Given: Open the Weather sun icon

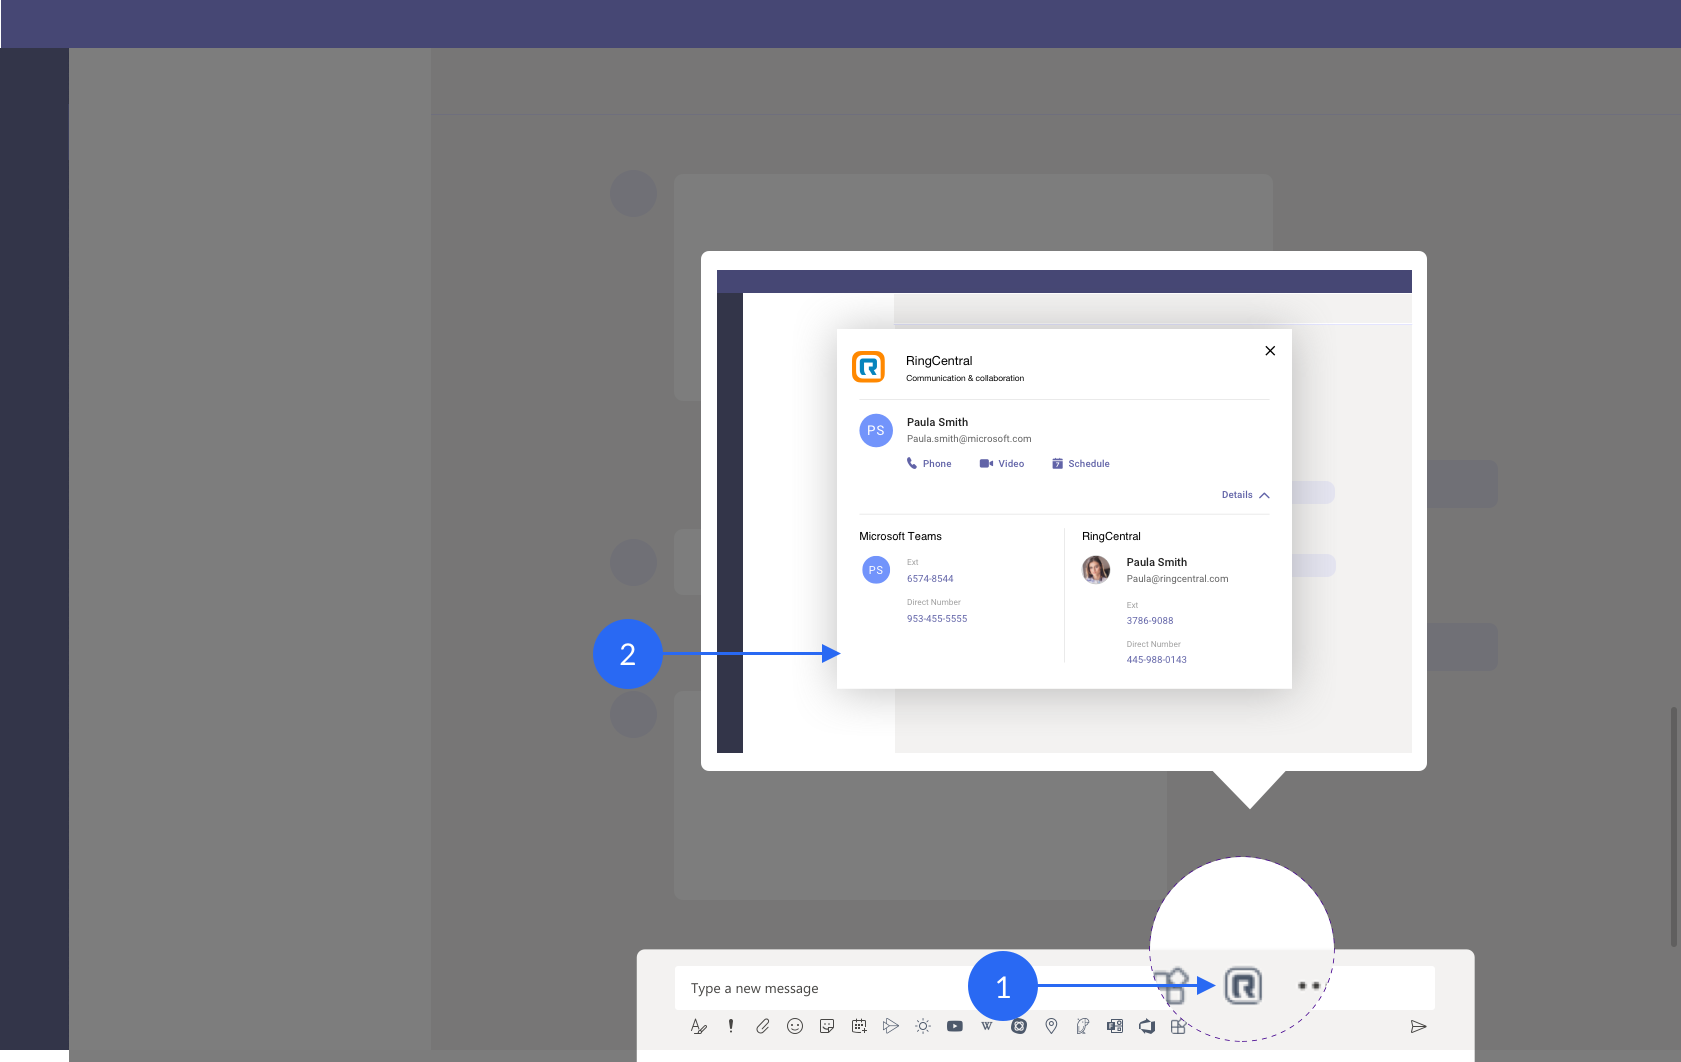Looking at the screenshot, I should [923, 1026].
